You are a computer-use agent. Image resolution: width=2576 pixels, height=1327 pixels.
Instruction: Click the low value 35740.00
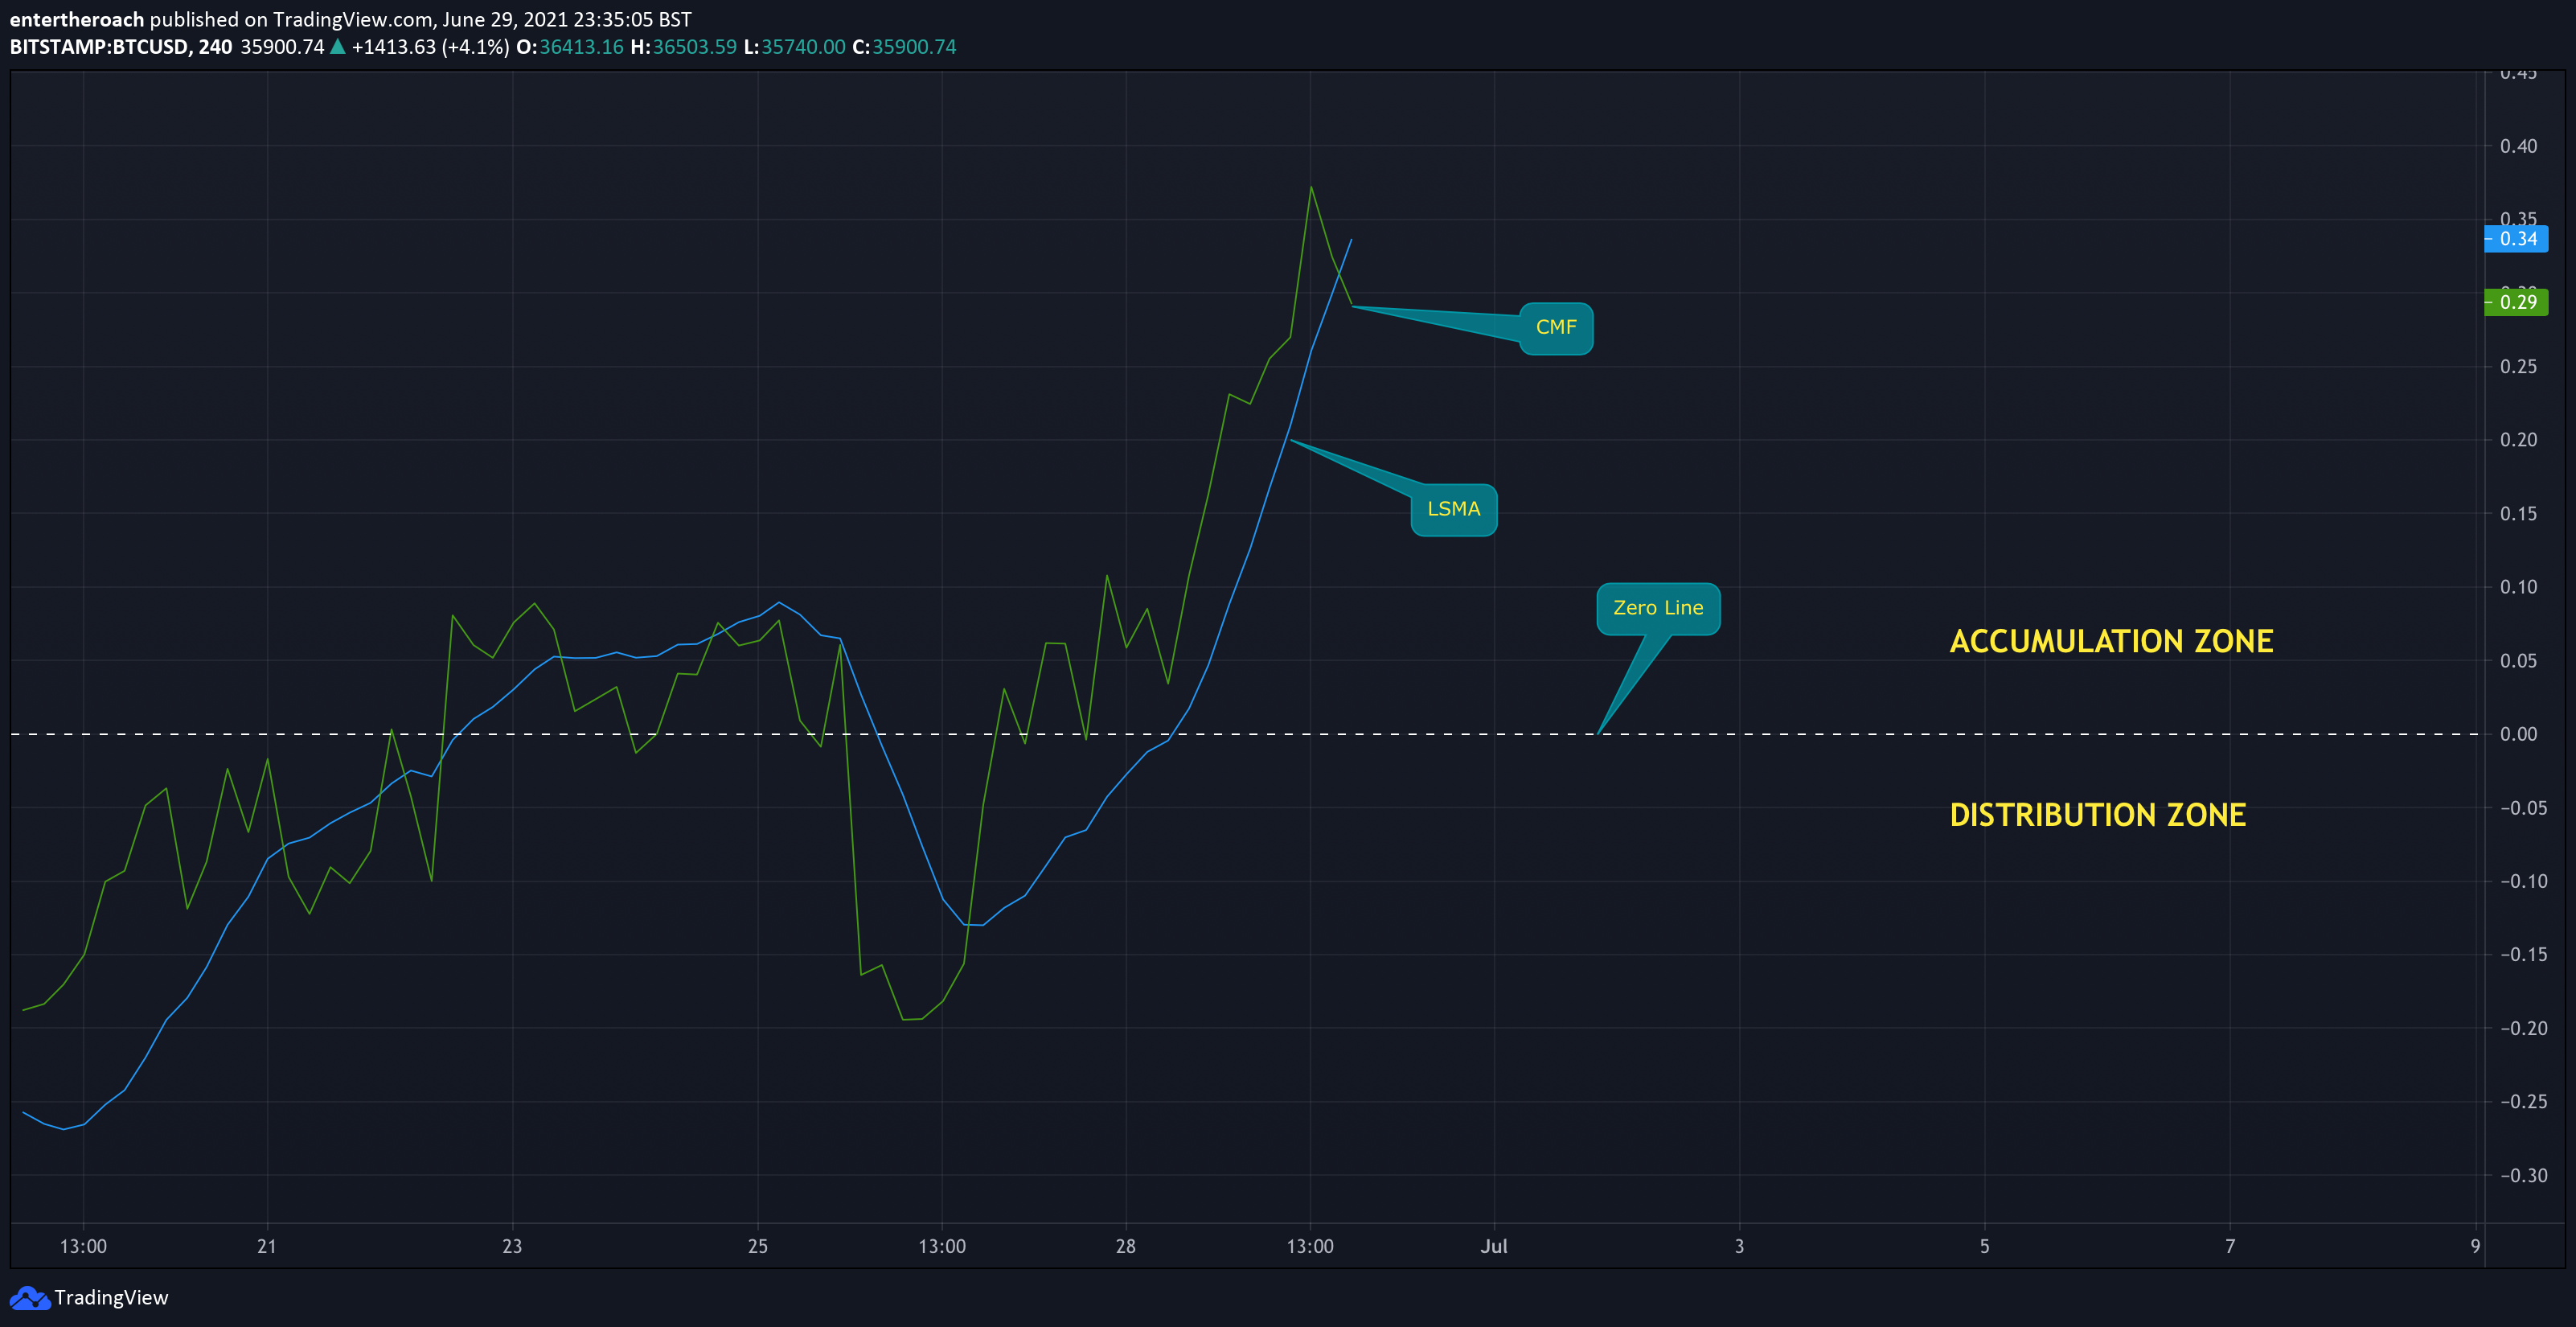pos(803,47)
